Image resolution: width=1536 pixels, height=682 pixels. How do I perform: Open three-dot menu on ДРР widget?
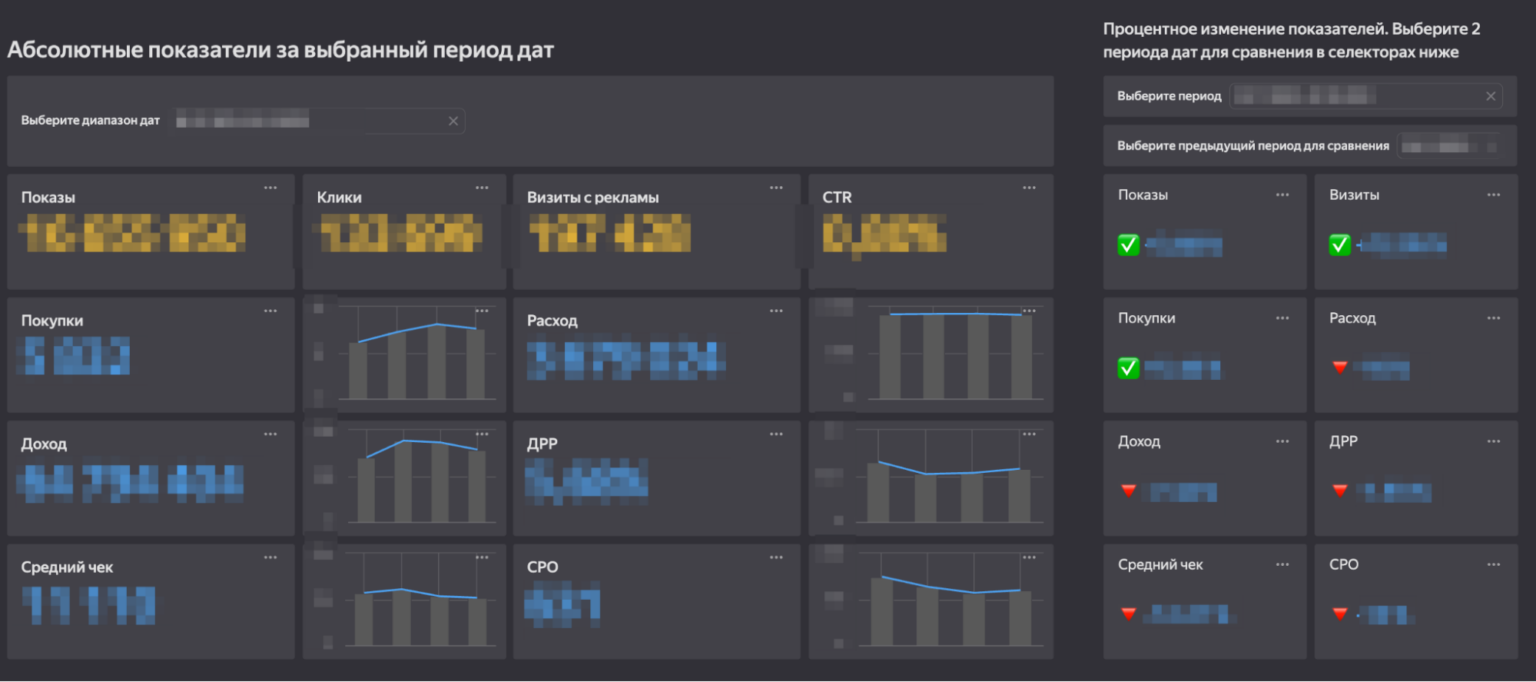[776, 434]
